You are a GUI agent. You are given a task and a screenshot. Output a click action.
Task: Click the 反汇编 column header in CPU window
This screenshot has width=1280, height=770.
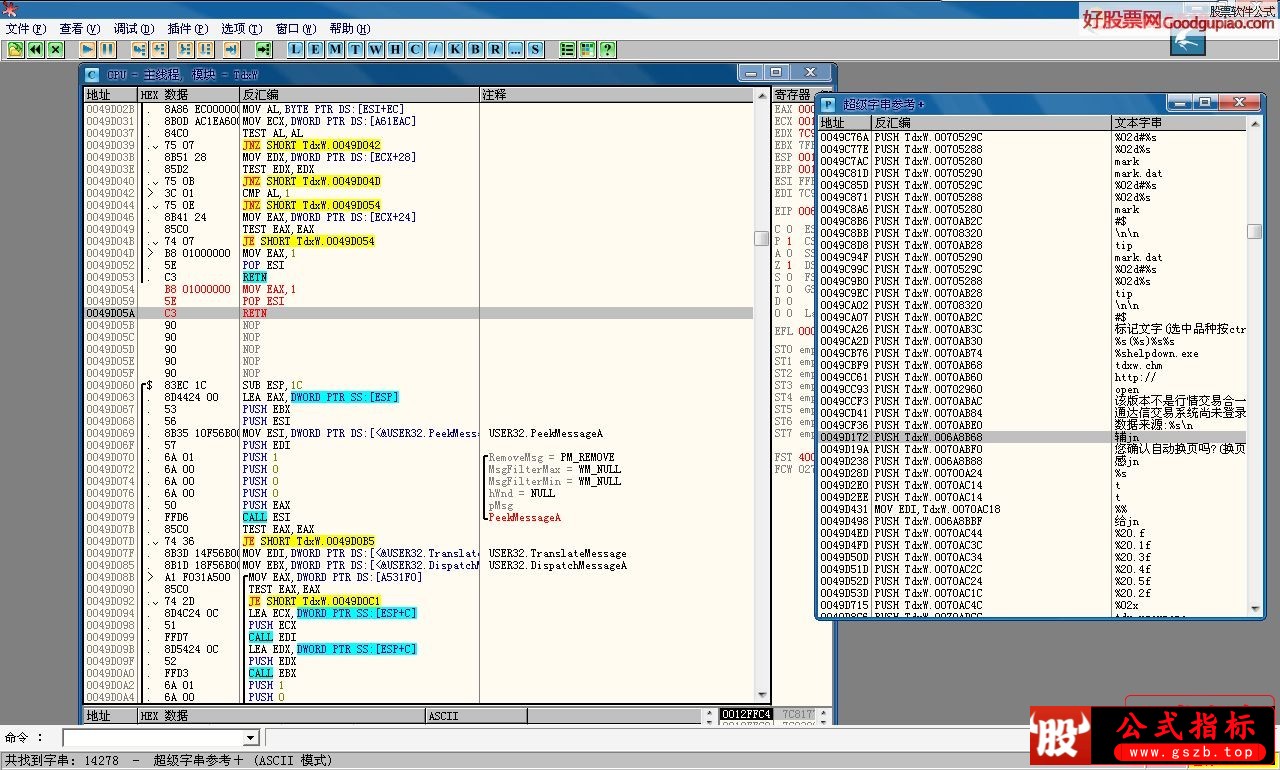[x=359, y=95]
